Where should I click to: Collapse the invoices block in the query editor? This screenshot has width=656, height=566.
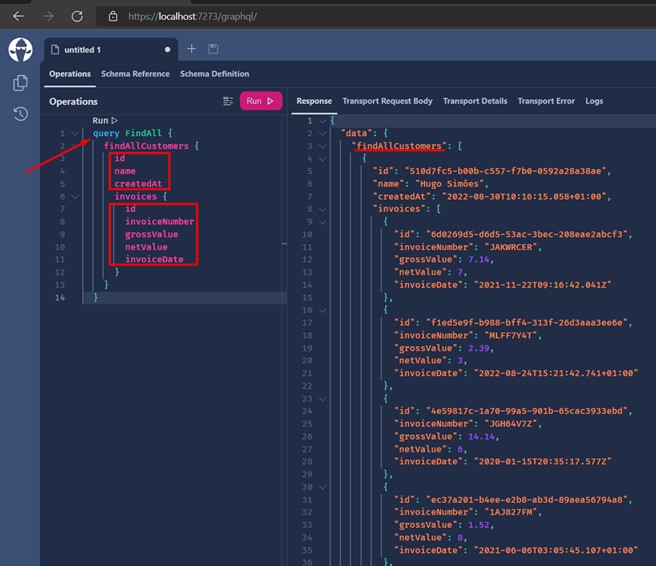[x=75, y=197]
